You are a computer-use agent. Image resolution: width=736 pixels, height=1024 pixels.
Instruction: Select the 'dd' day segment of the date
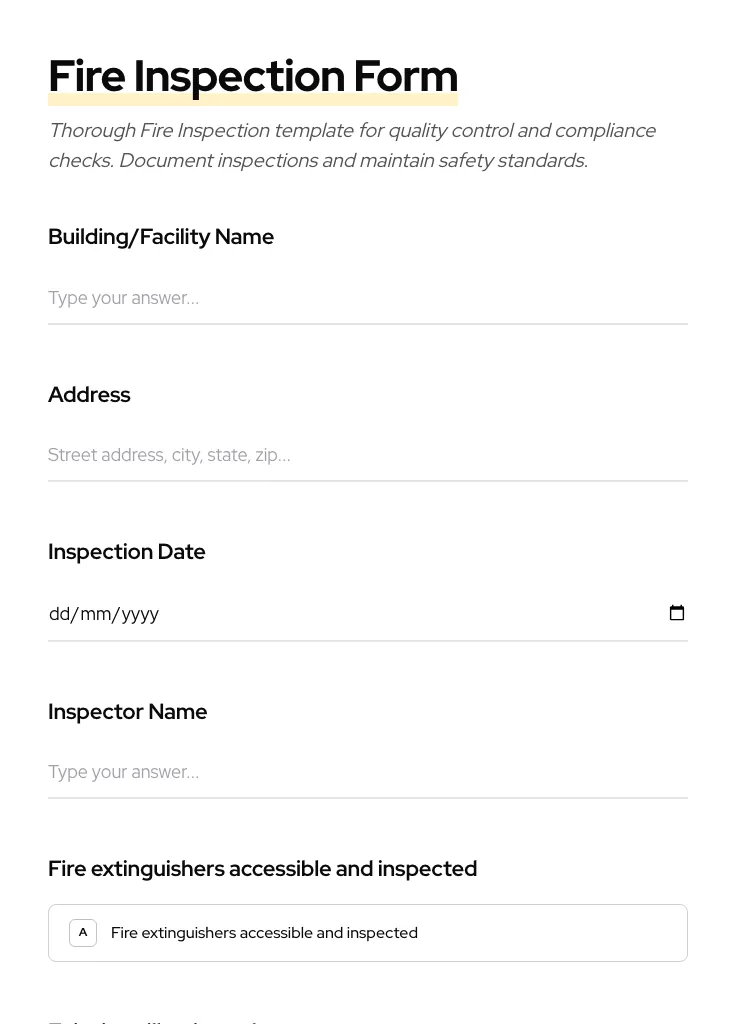[60, 613]
